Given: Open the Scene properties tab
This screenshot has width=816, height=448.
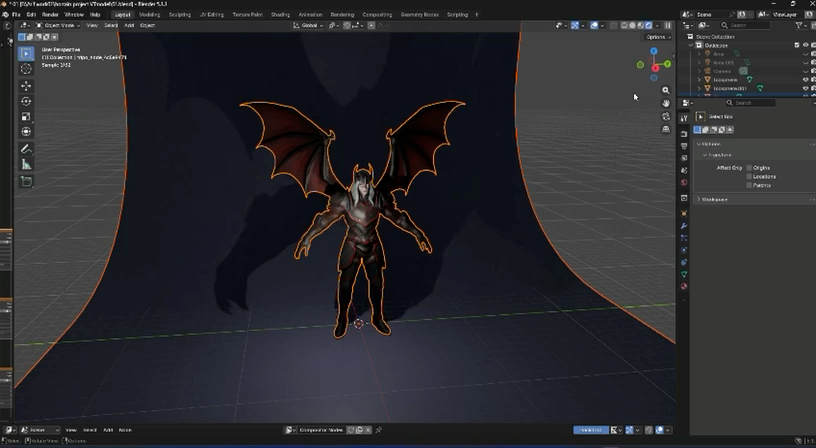Looking at the screenshot, I should click(684, 170).
